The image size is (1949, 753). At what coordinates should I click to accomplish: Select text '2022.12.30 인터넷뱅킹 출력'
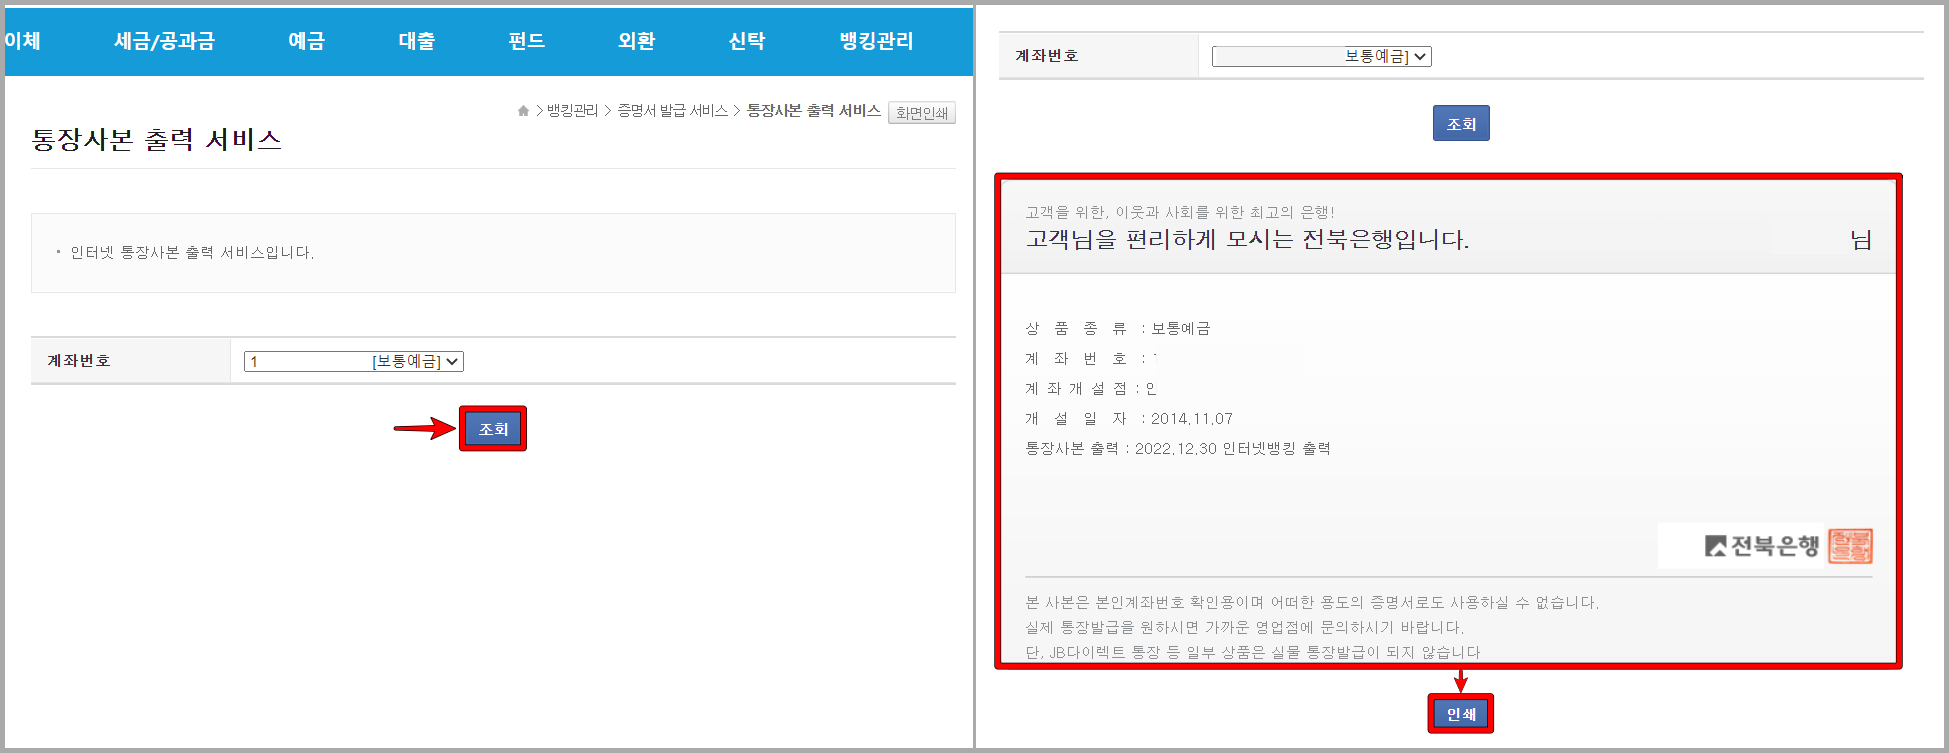coord(1233,449)
